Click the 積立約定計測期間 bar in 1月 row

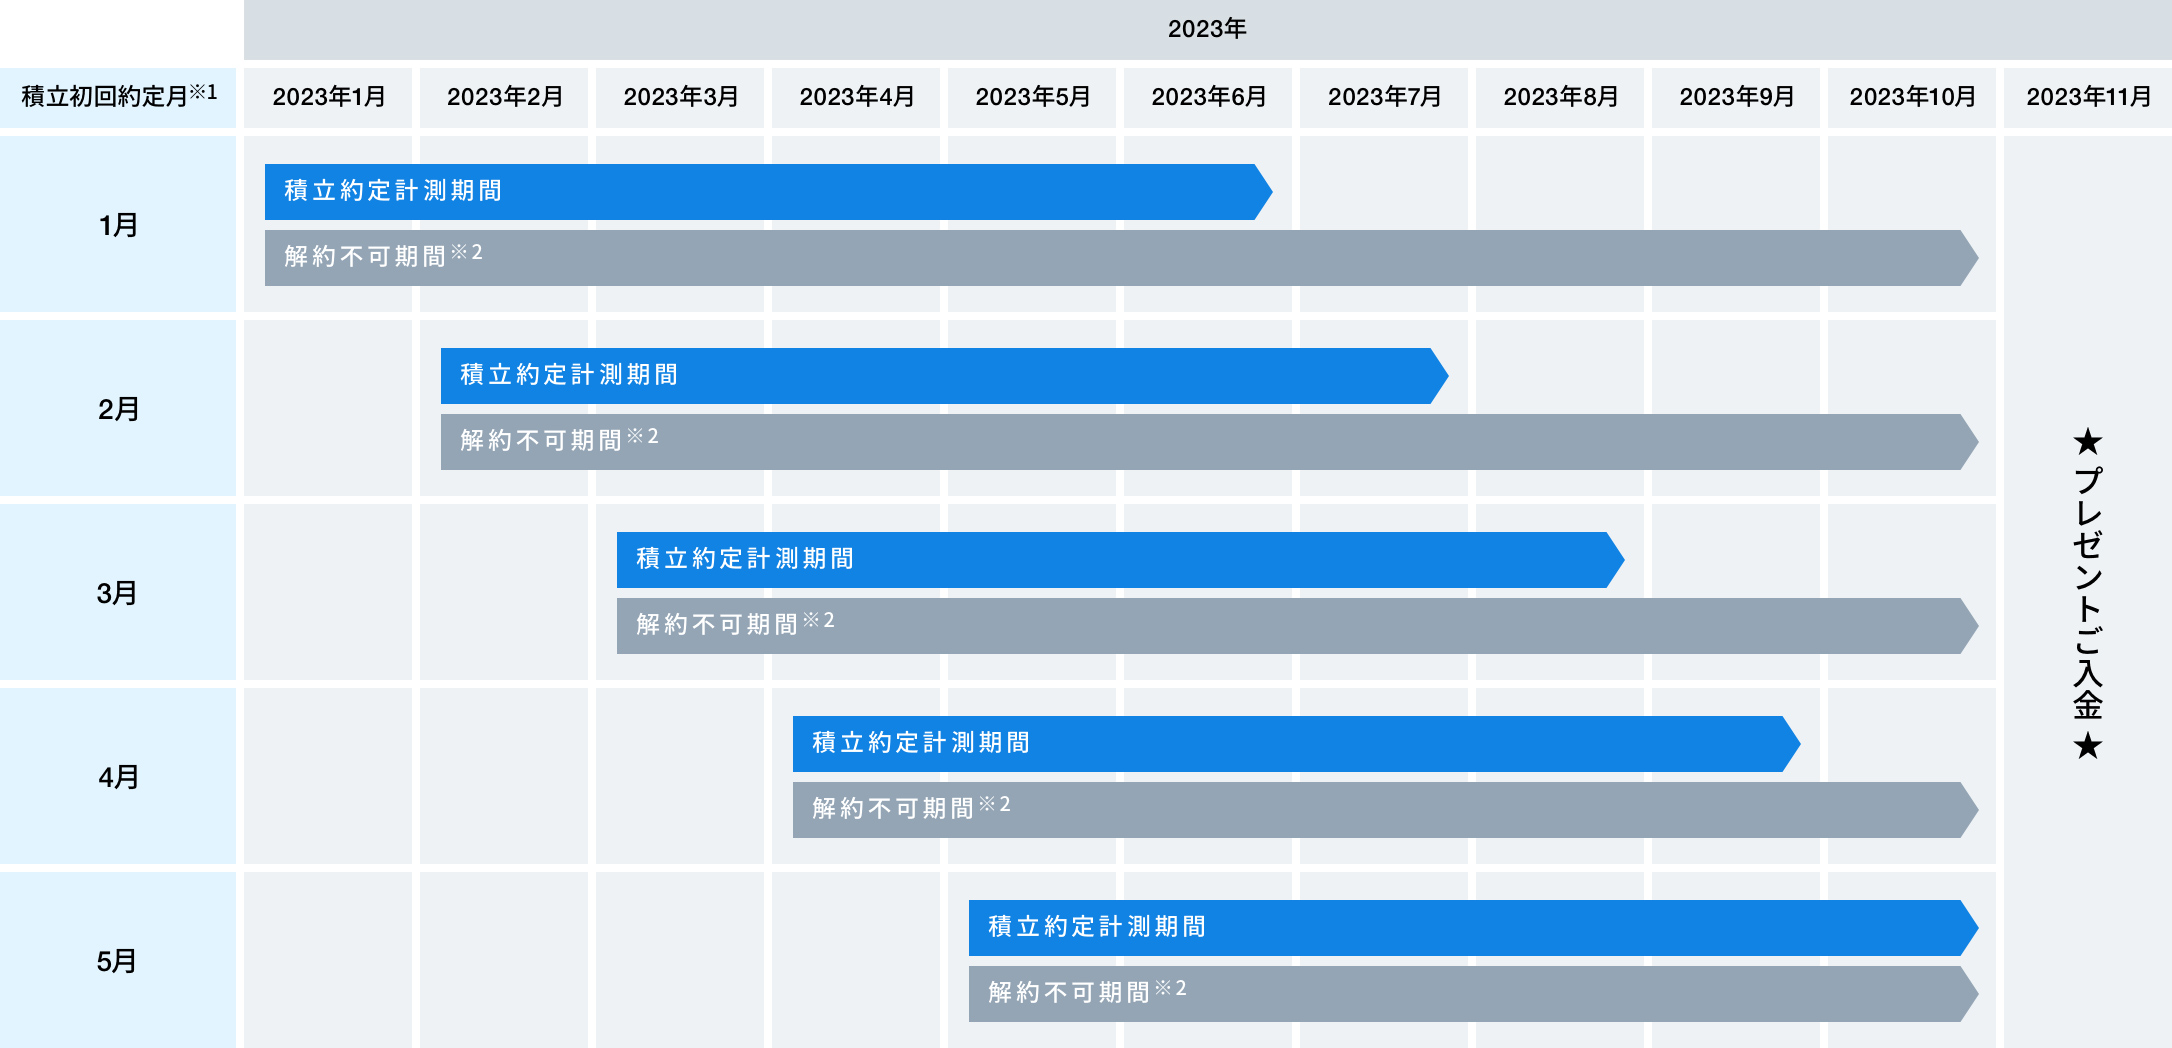(x=768, y=192)
